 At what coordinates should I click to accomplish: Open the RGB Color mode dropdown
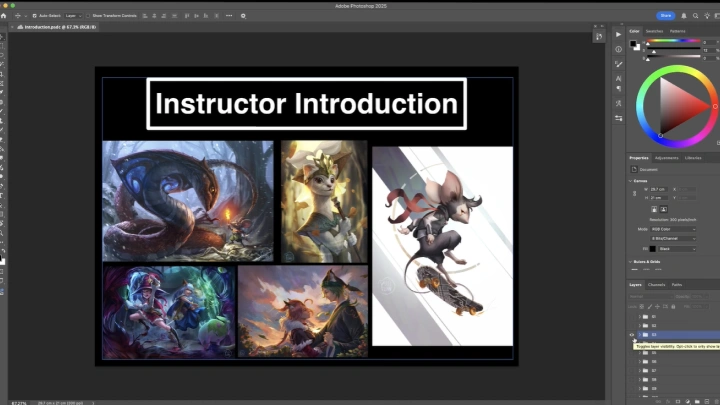pos(673,229)
